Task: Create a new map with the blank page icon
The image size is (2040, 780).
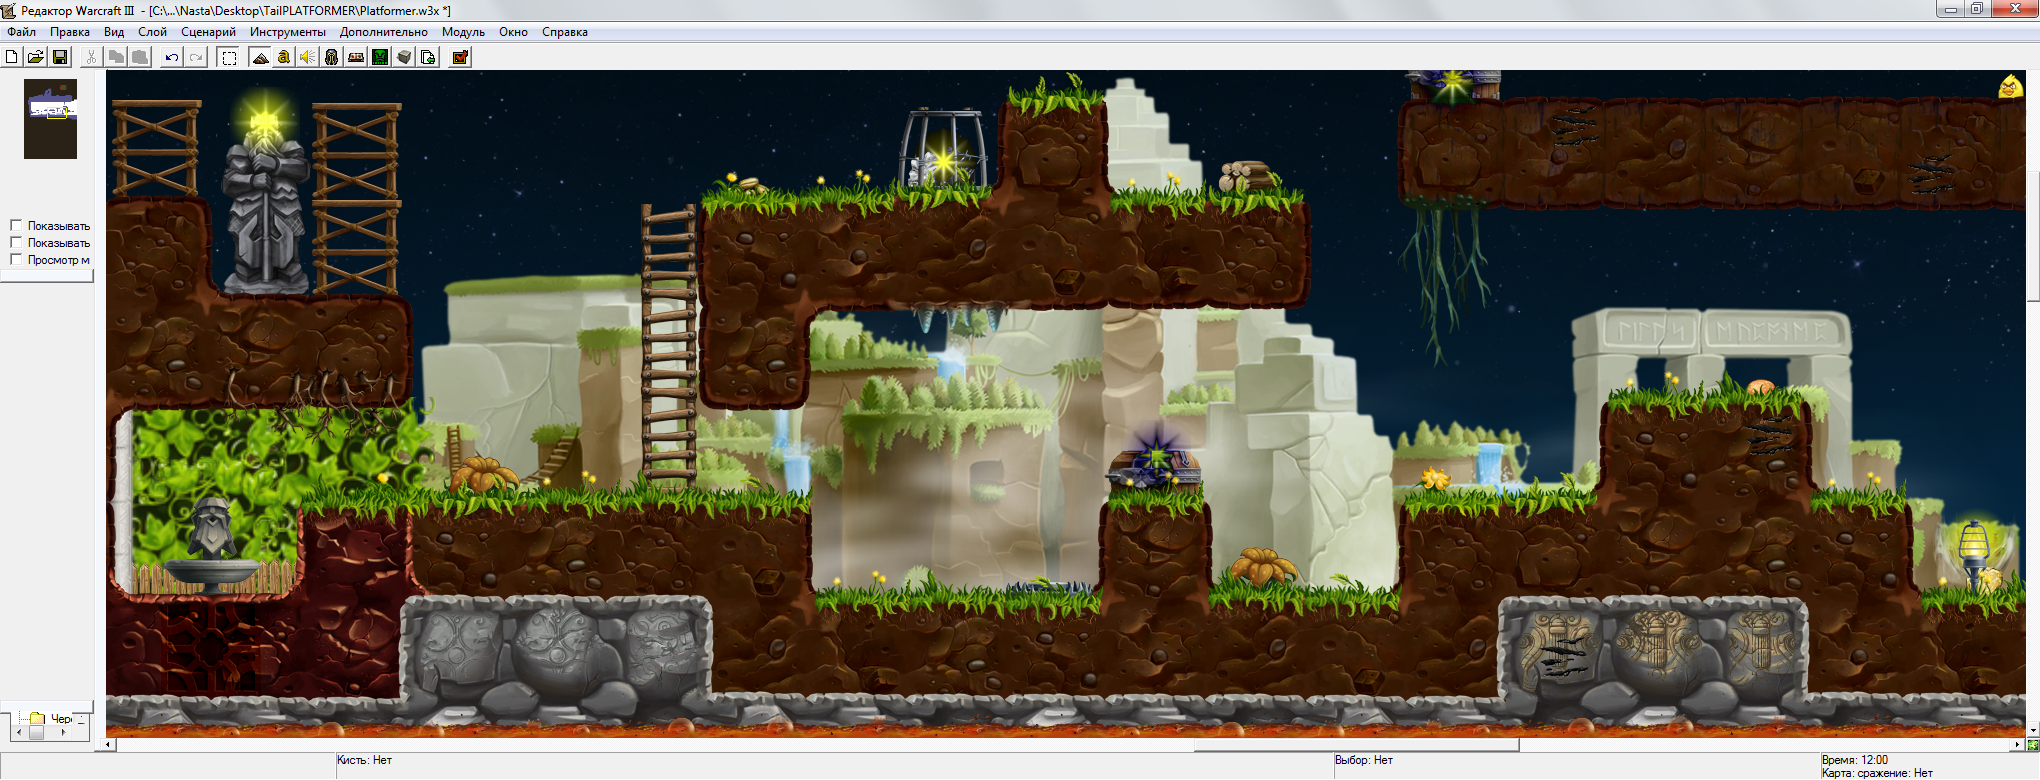Action: click(12, 57)
